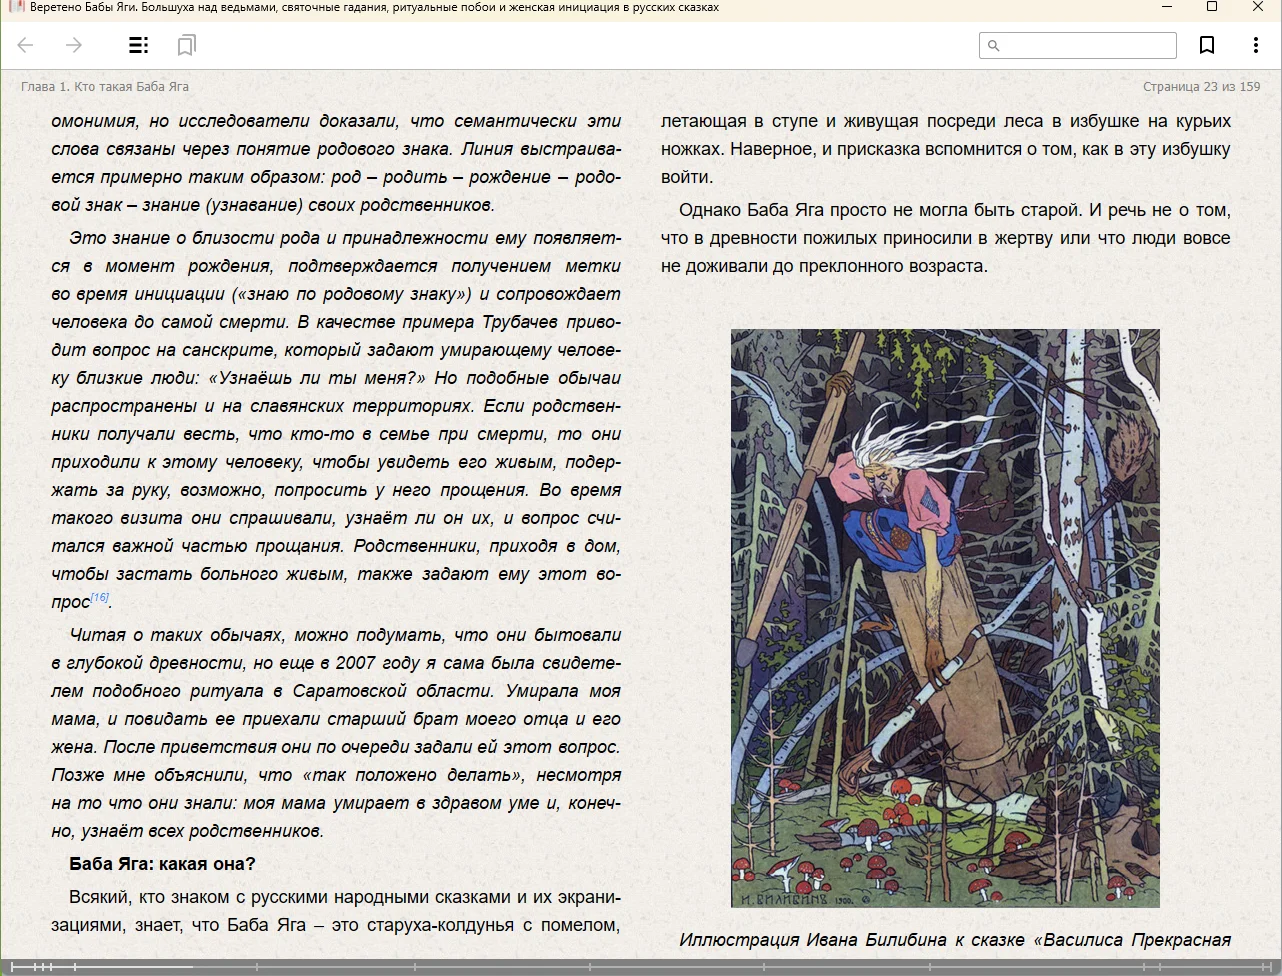Viewport: 1282px width, 976px height.
Task: Click the Baba Yaga illustration by Bilibin
Action: coord(945,617)
